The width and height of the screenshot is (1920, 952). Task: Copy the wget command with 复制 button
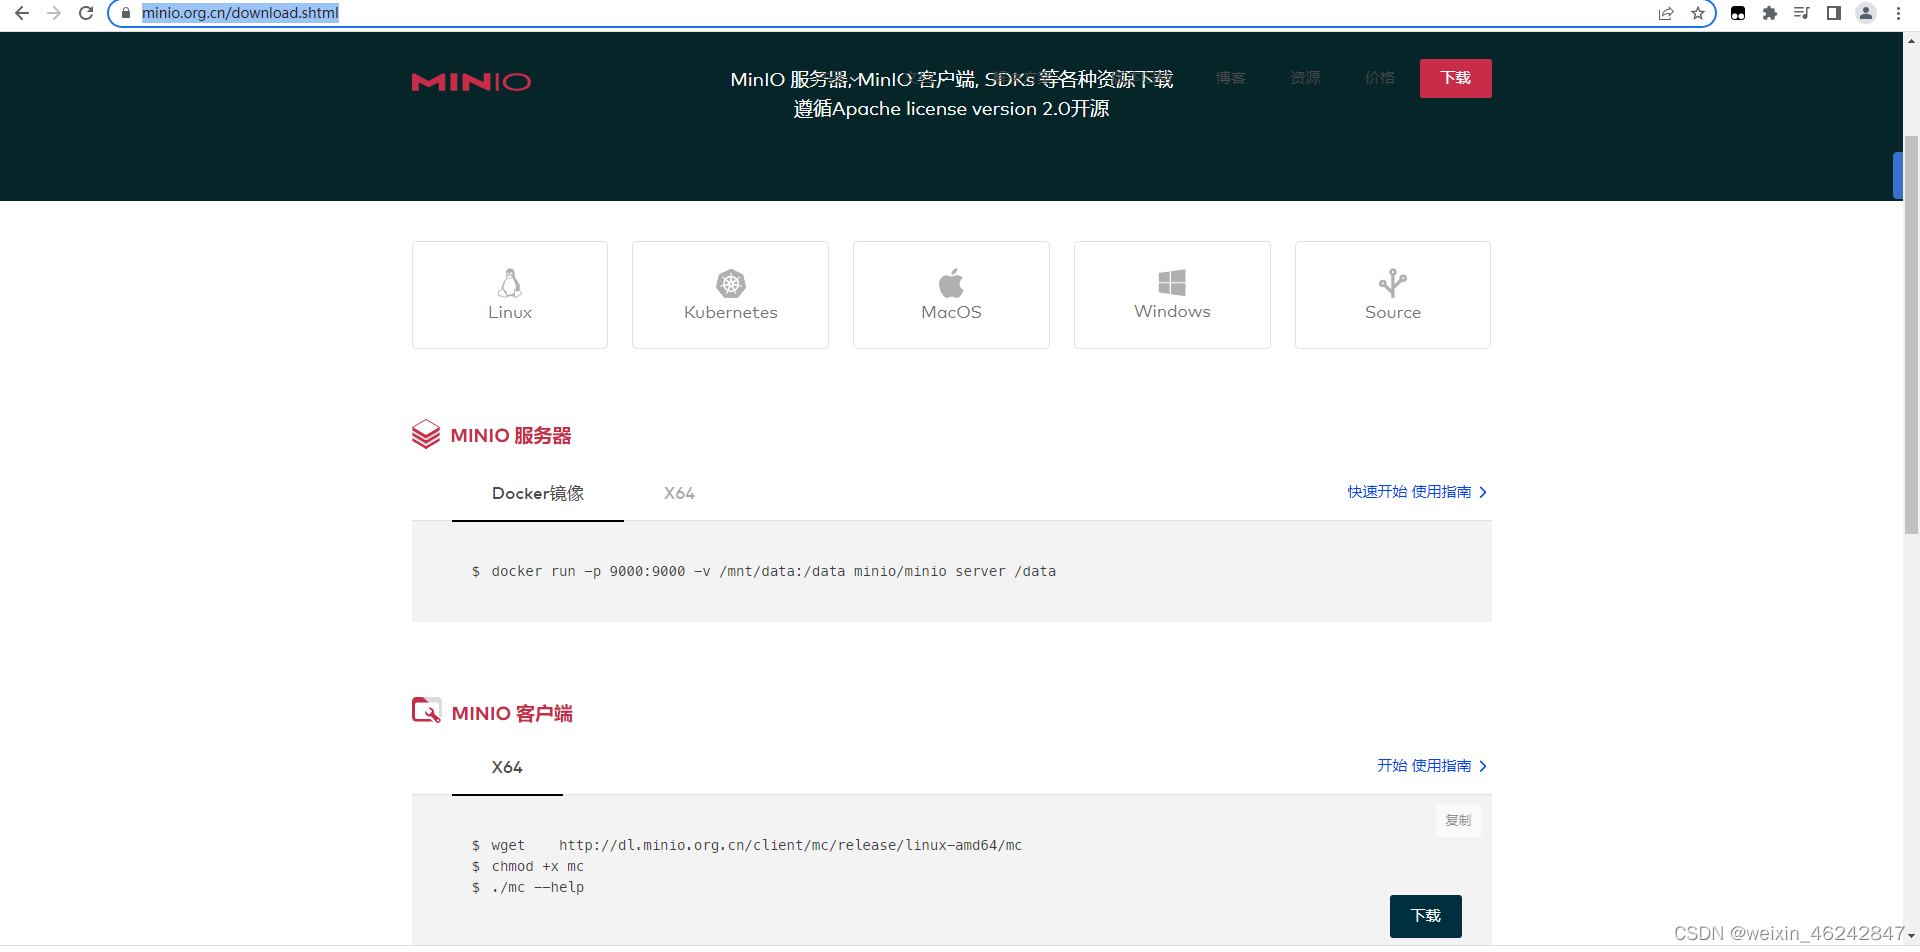click(1458, 820)
